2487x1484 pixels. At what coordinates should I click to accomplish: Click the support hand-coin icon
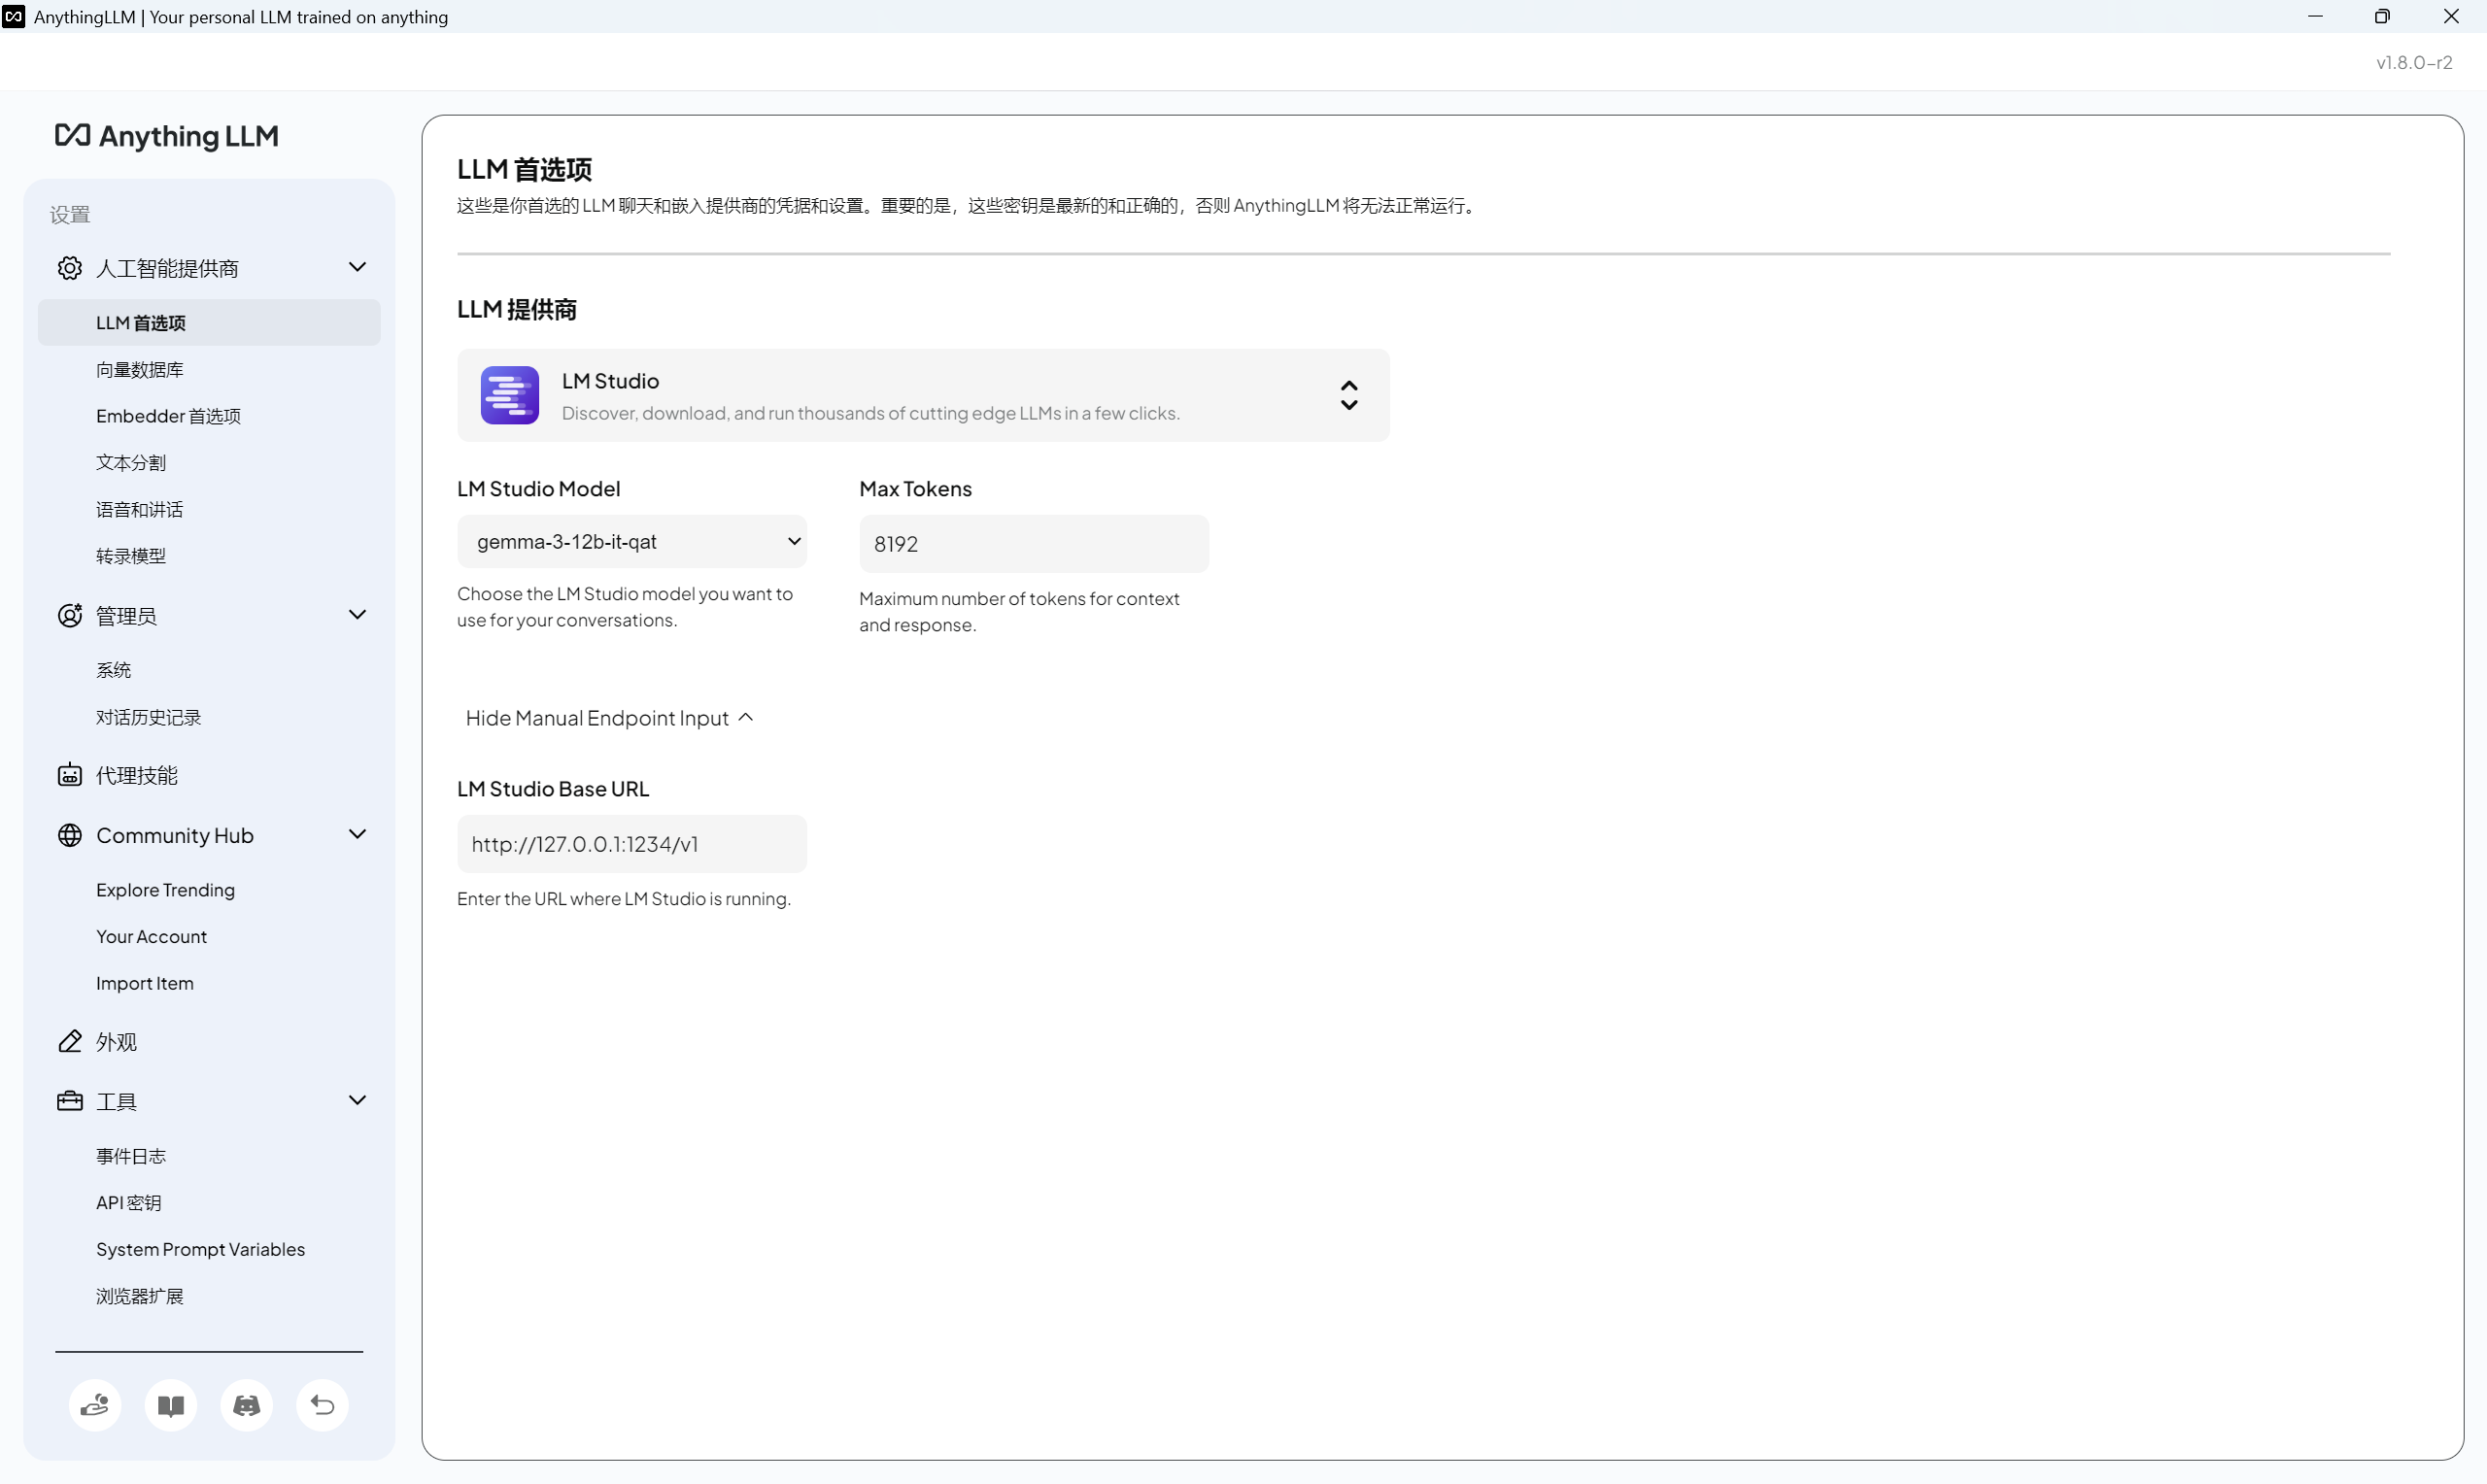(95, 1405)
